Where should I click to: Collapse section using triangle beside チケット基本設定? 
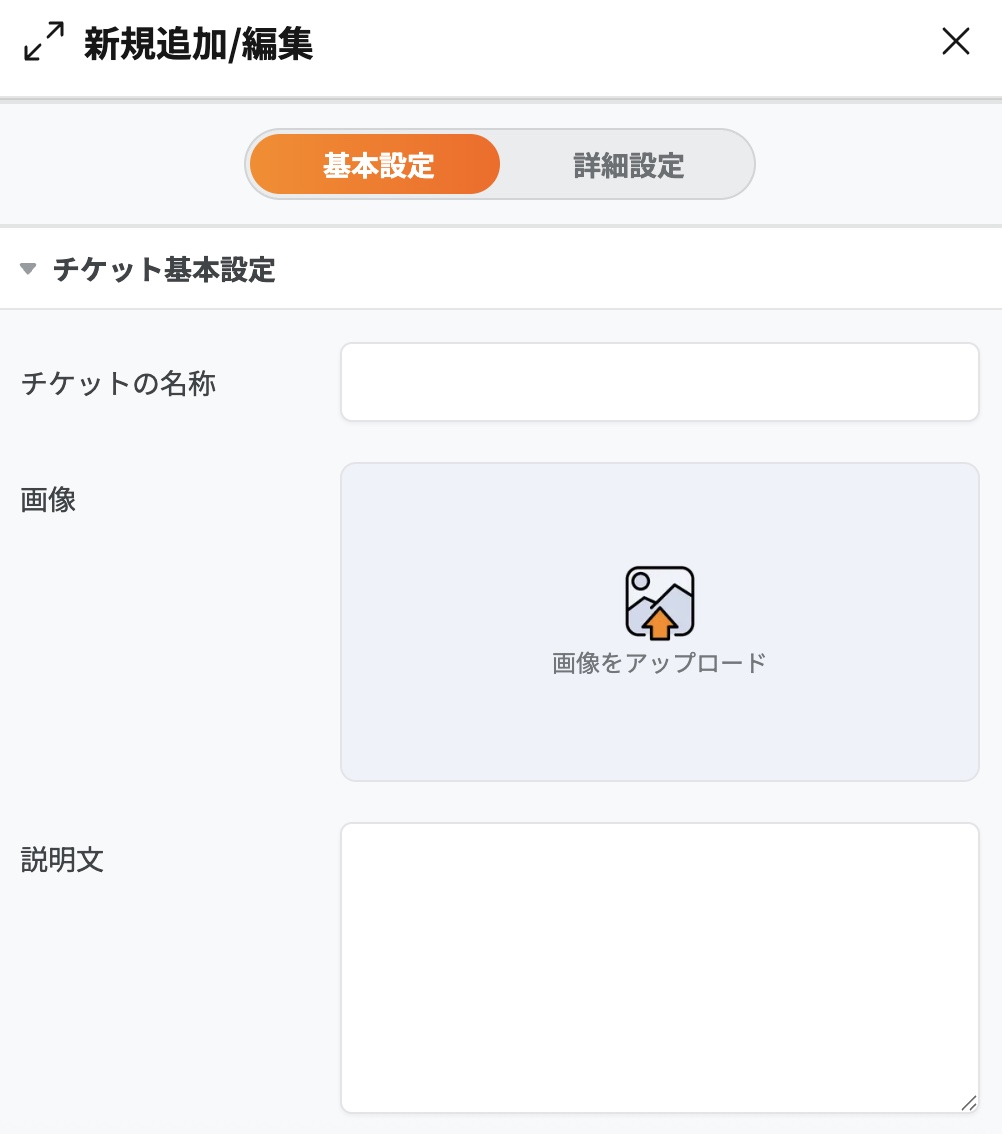tap(28, 269)
